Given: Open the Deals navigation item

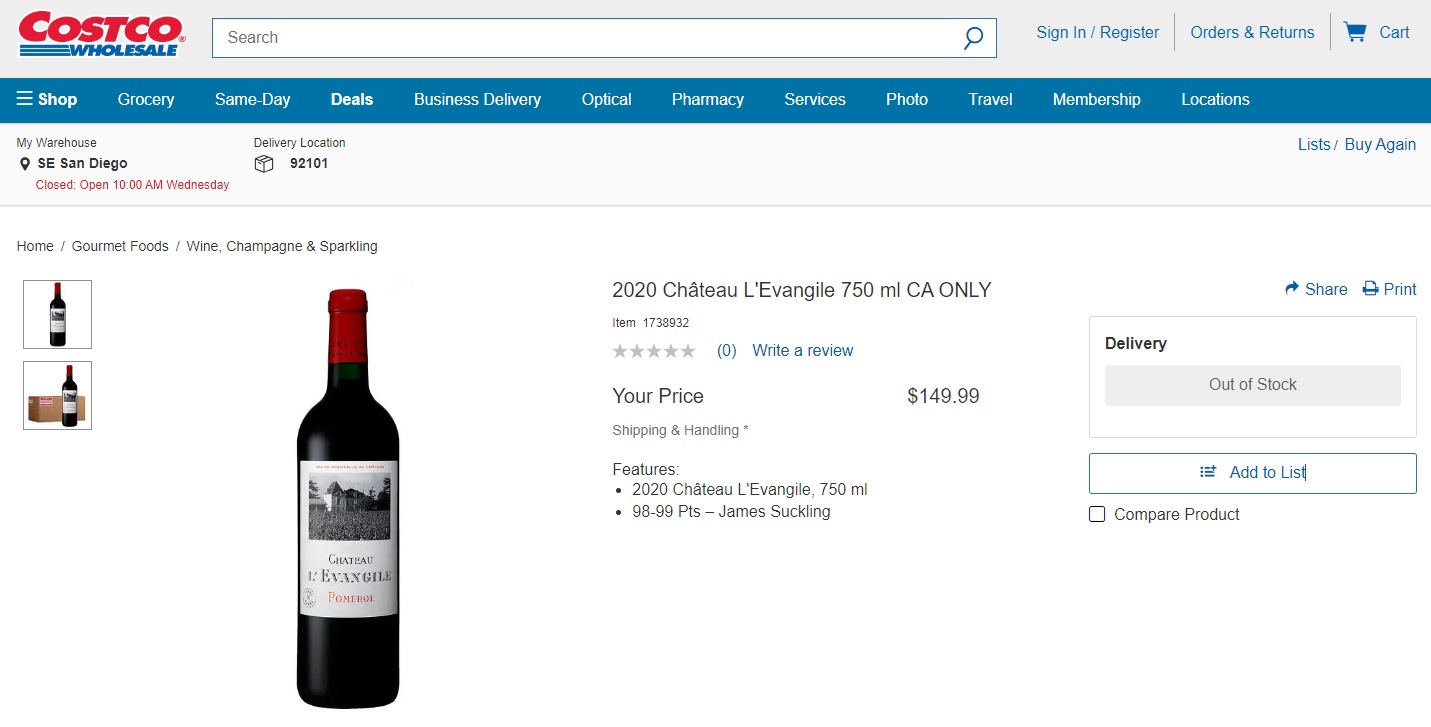Looking at the screenshot, I should (x=352, y=99).
